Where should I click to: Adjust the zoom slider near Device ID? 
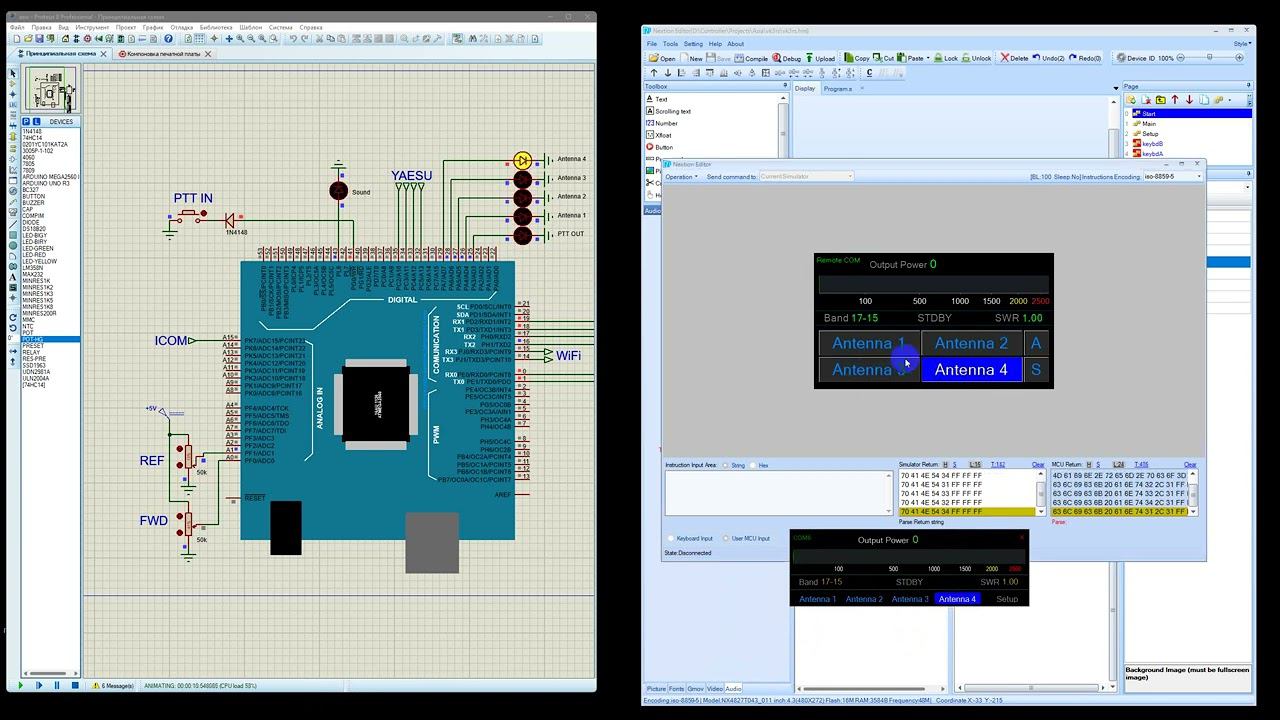tap(1210, 58)
